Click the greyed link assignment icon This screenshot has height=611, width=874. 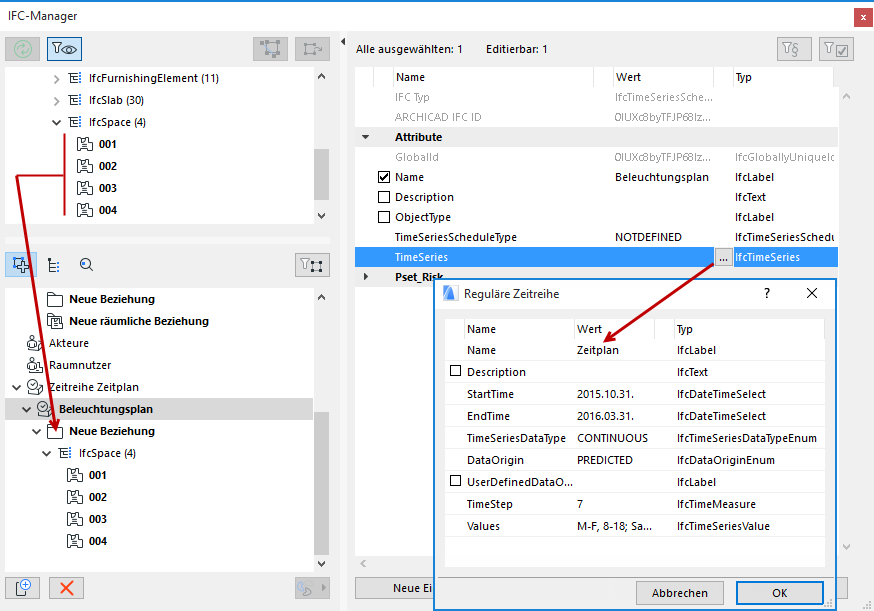coord(312,588)
